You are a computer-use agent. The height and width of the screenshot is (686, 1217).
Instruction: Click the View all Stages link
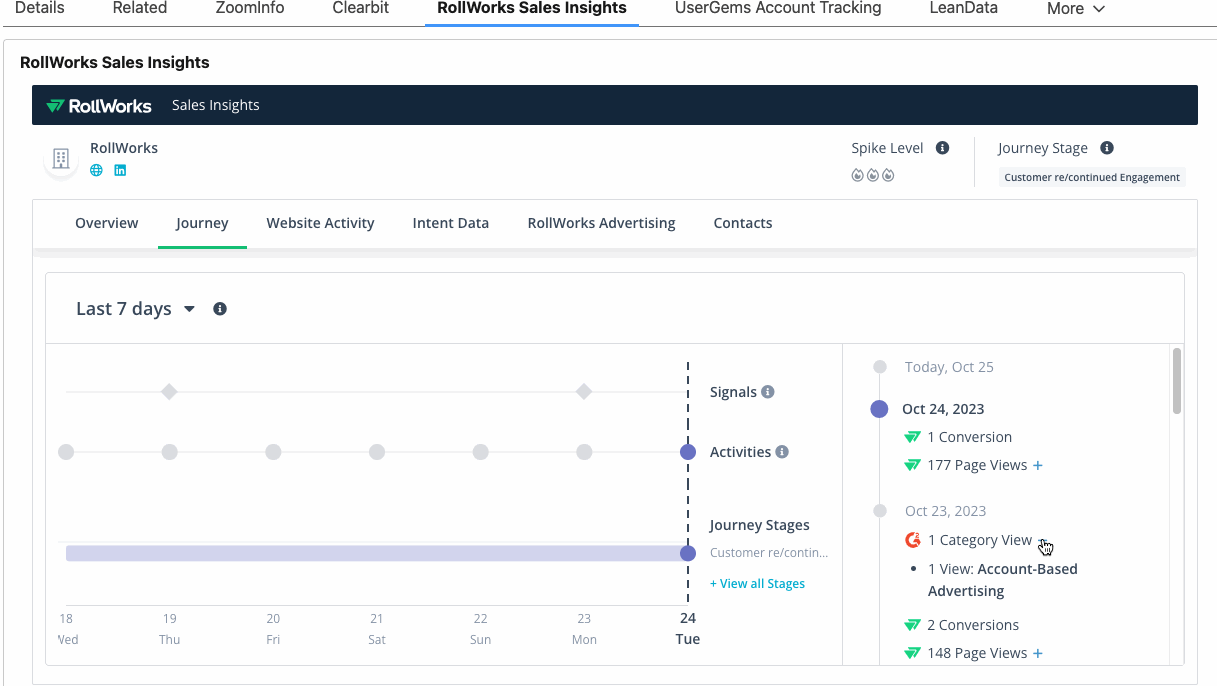(757, 584)
